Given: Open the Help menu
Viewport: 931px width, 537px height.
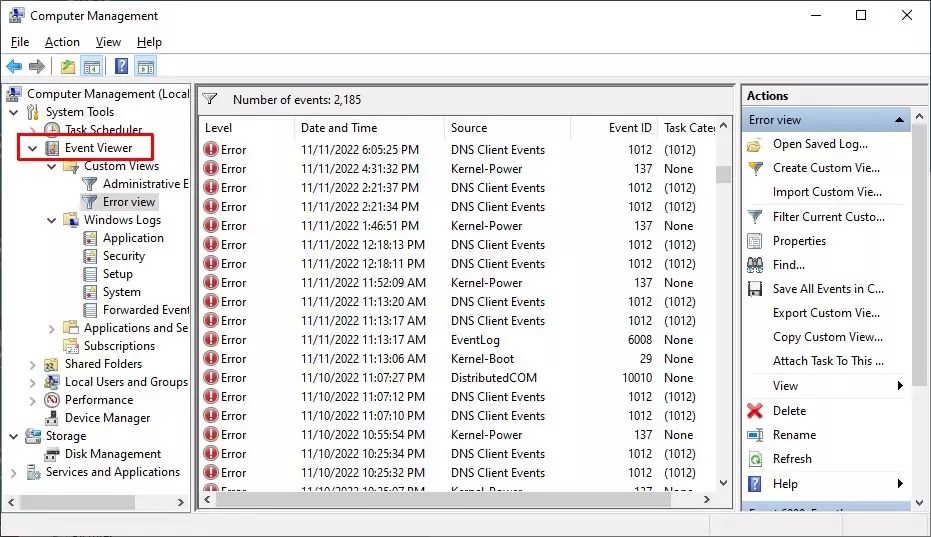Looking at the screenshot, I should (x=149, y=42).
